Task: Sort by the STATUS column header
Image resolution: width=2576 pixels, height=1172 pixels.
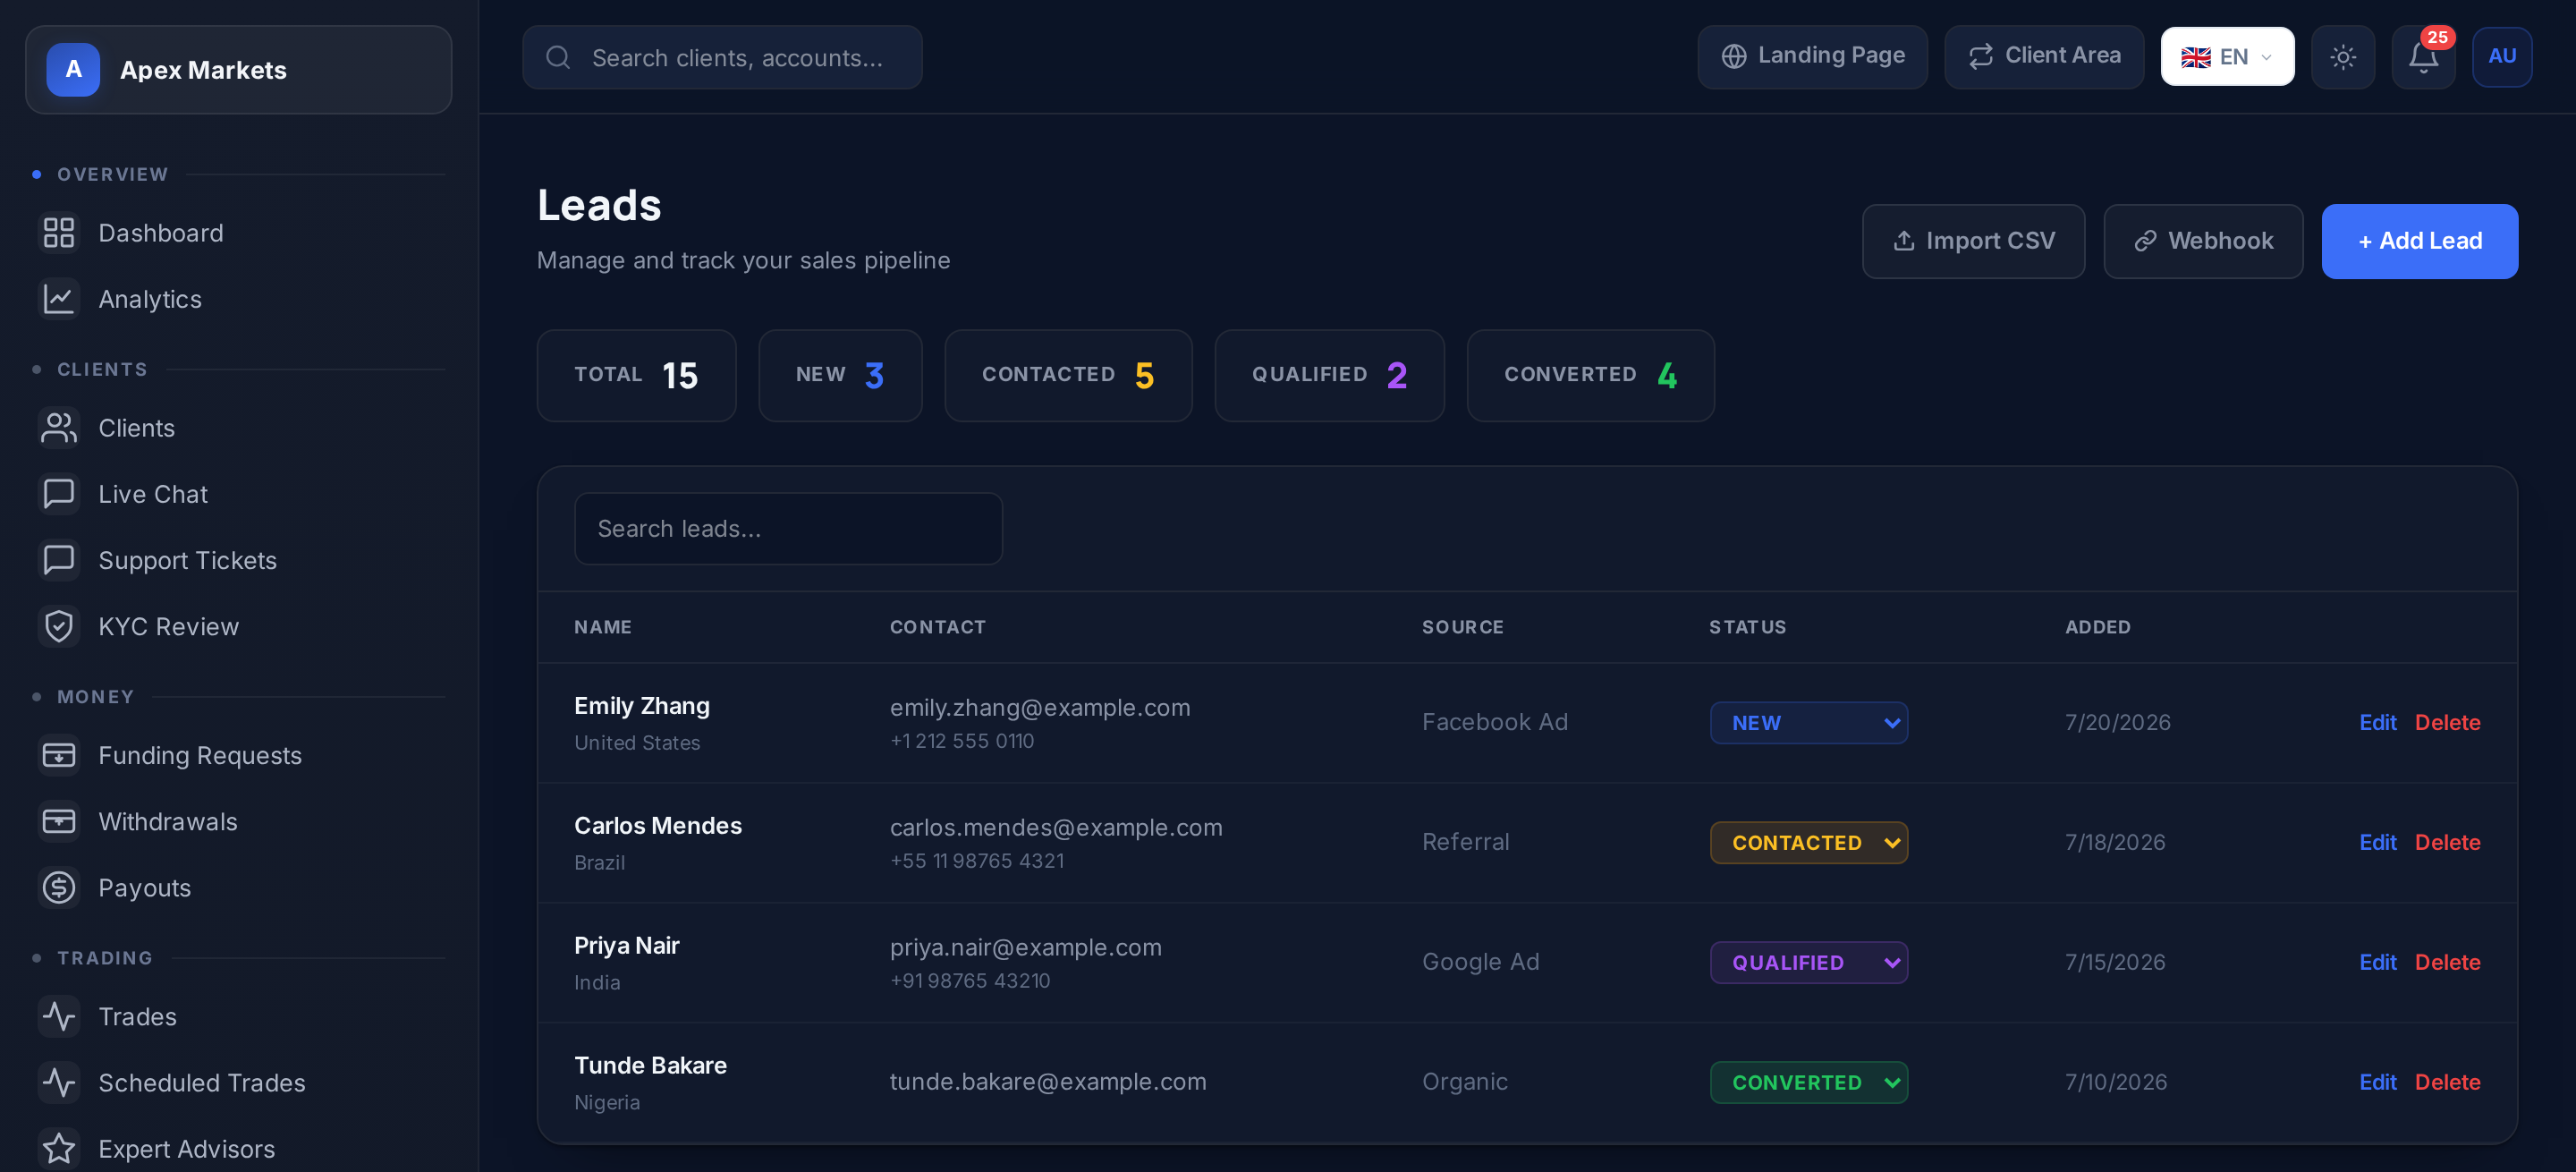Action: tap(1747, 627)
